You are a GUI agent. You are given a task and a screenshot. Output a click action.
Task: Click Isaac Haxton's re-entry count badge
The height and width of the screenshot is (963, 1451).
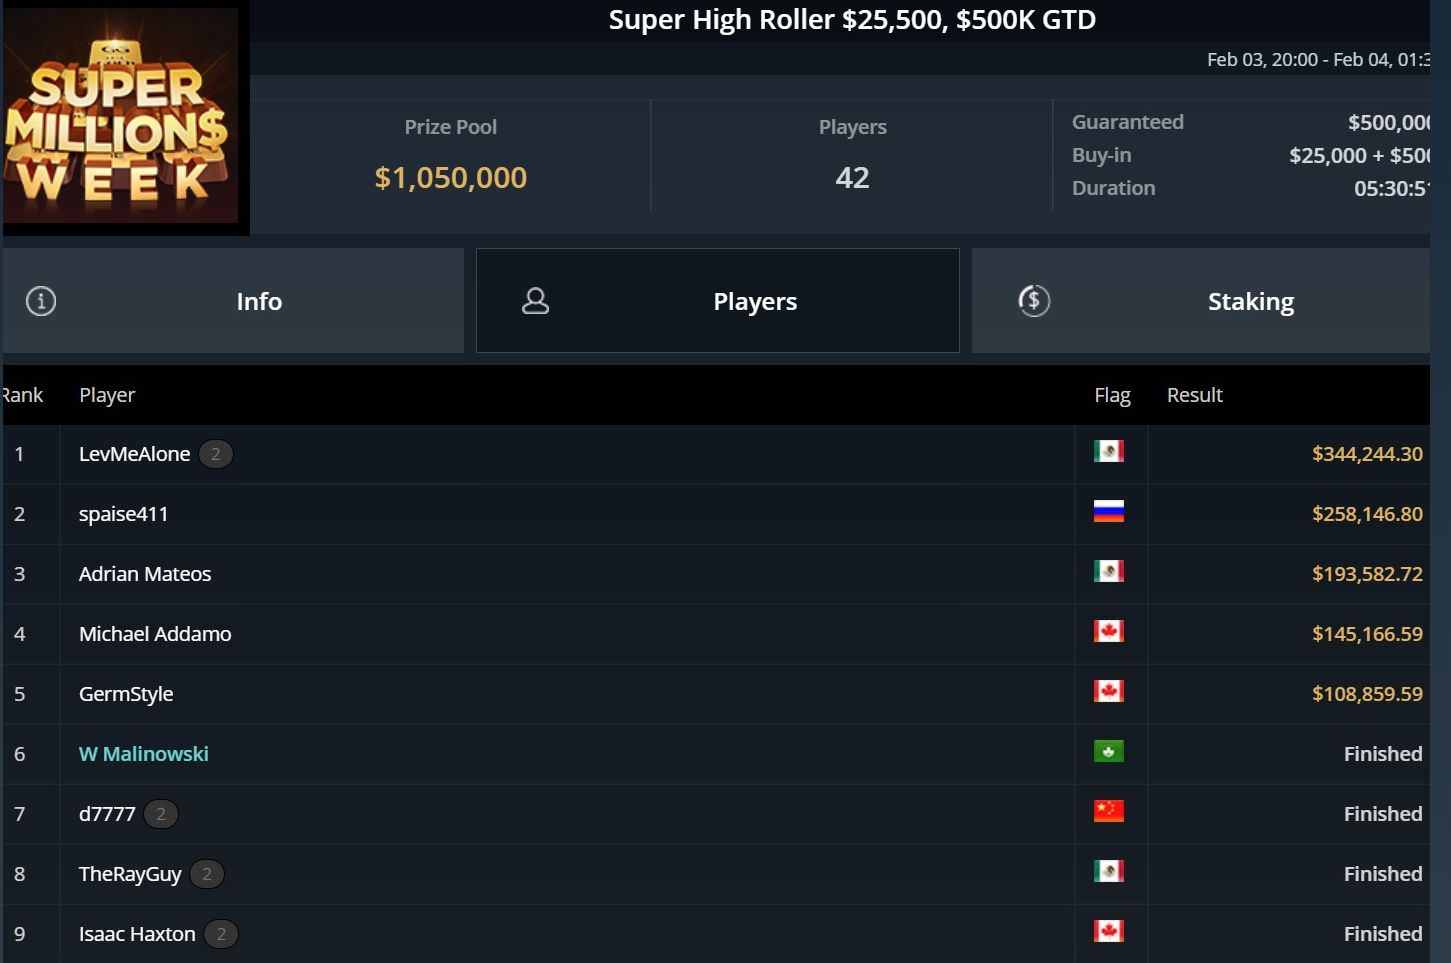(x=221, y=934)
